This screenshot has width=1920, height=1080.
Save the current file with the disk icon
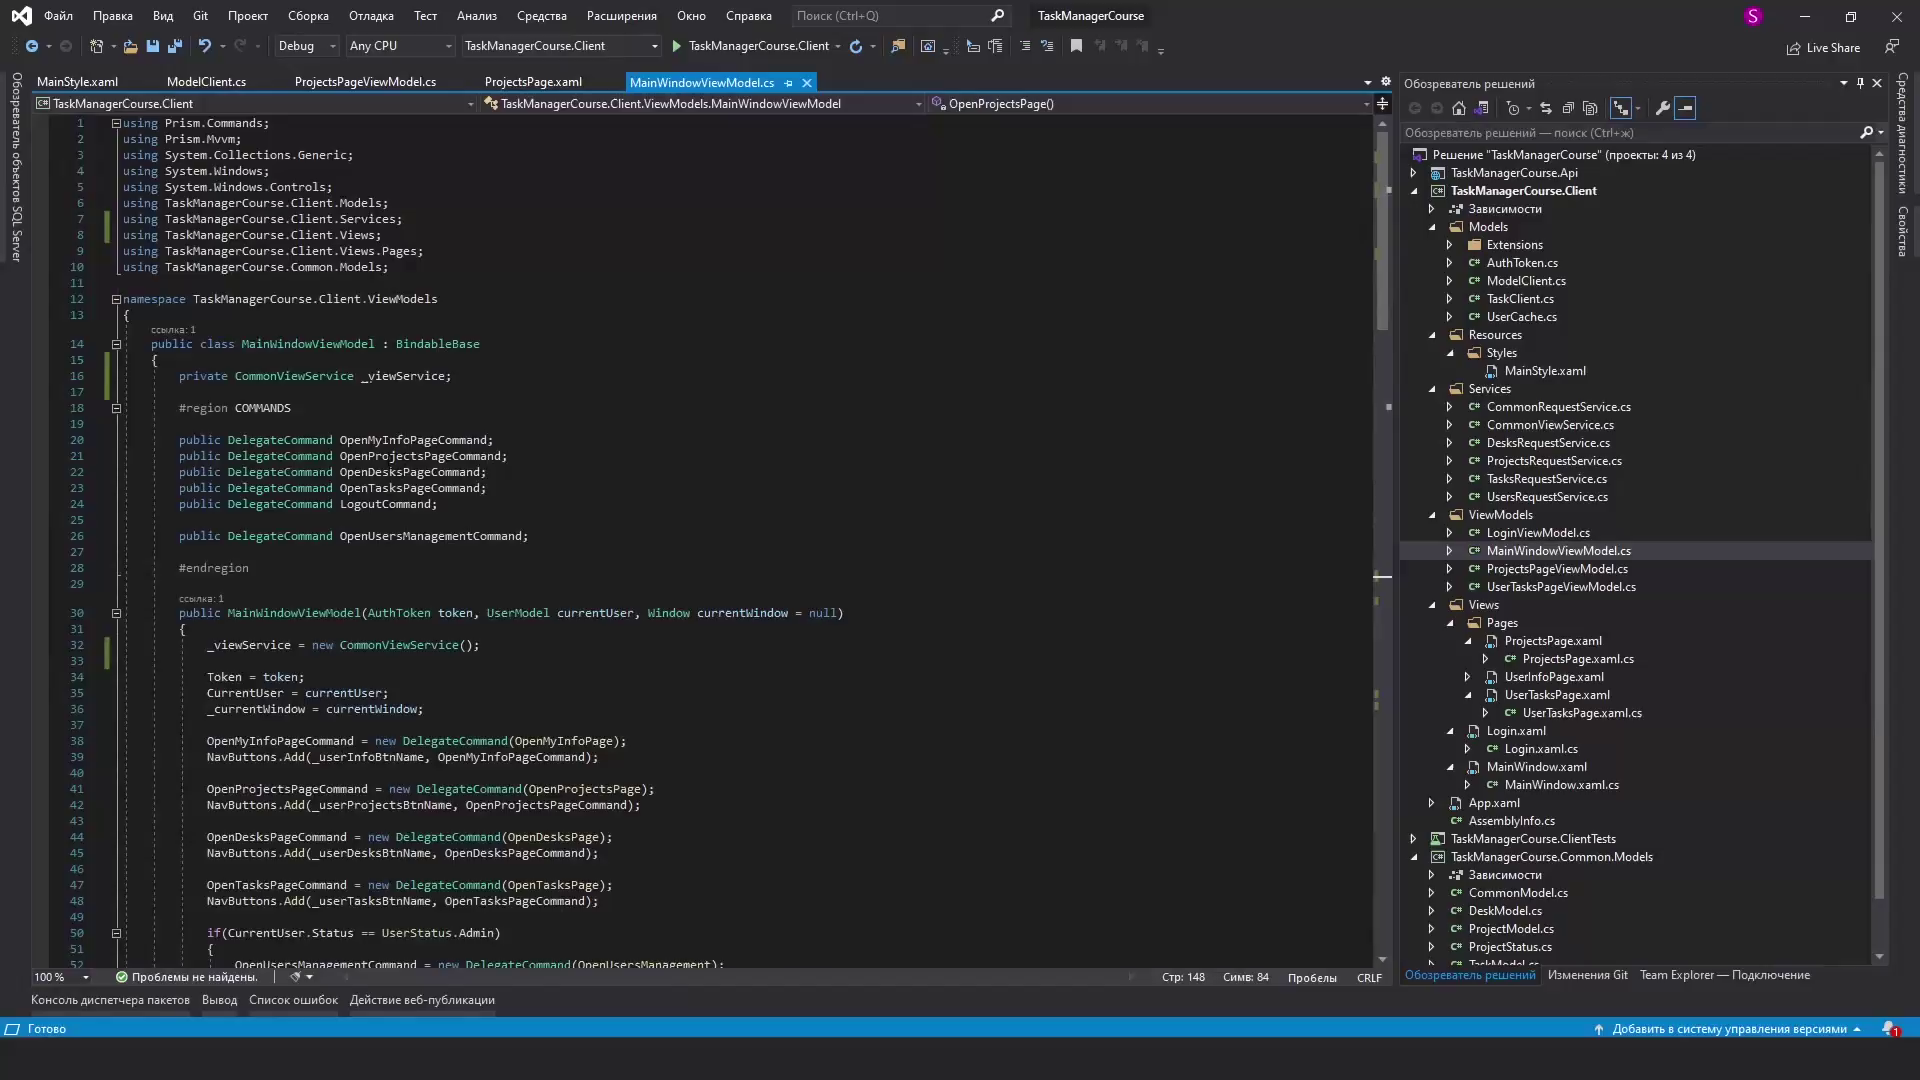click(153, 46)
